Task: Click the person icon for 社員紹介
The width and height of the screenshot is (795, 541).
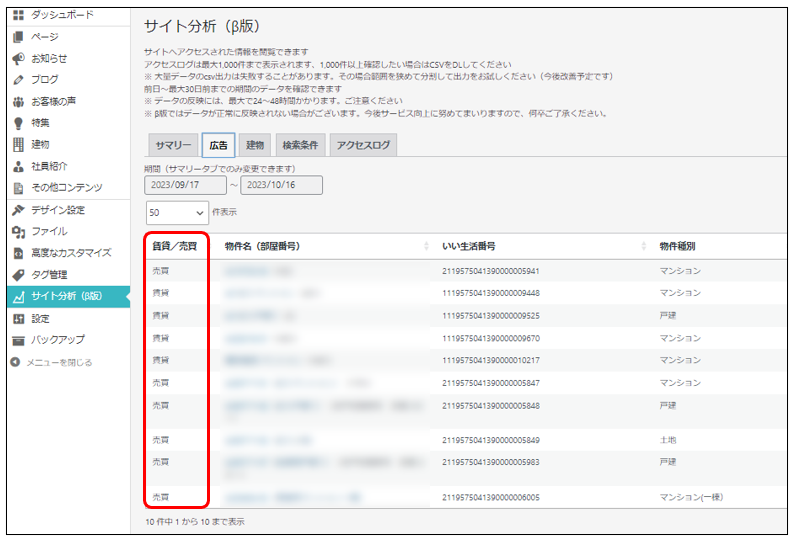Action: tap(17, 166)
